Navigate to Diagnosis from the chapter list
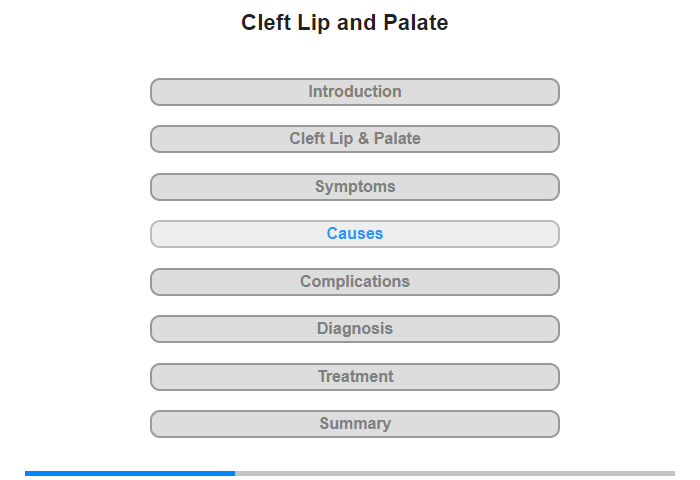 [355, 329]
